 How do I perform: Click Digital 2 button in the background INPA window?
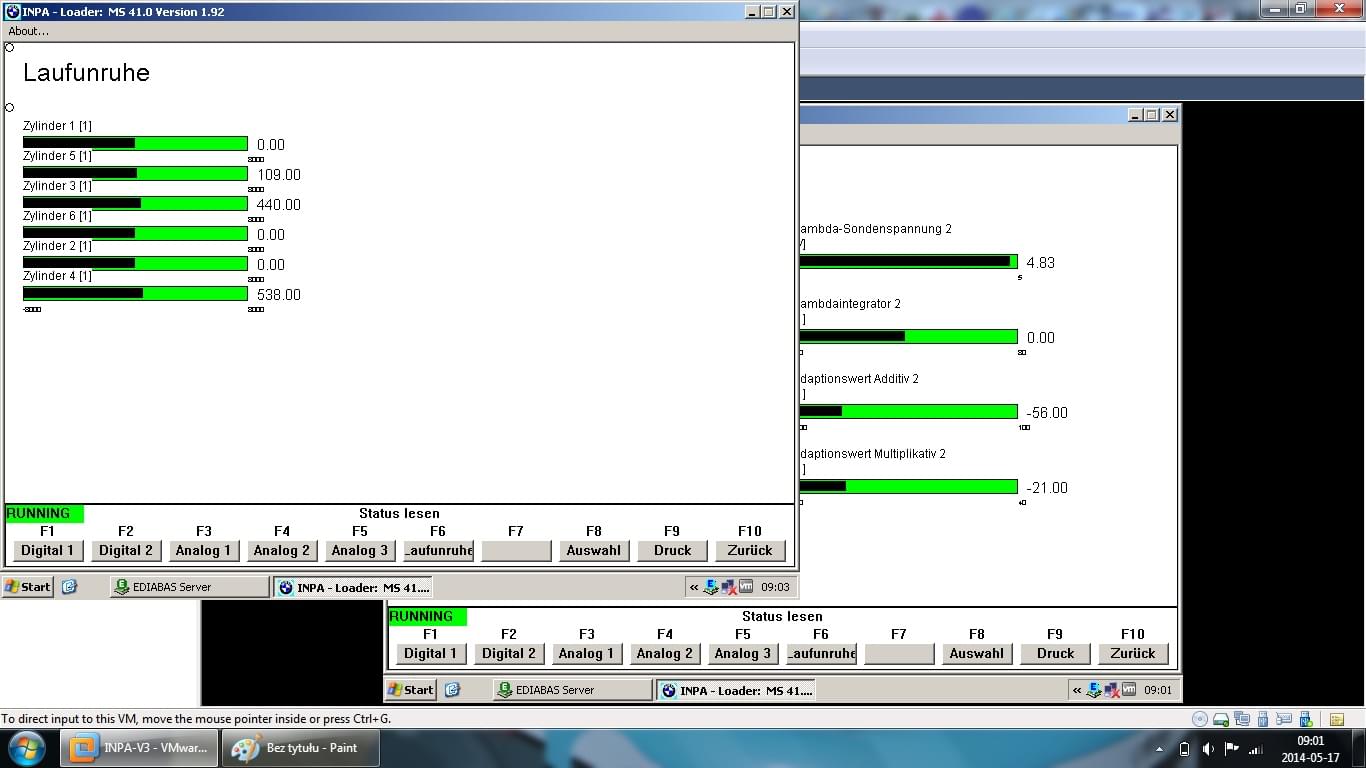[x=509, y=653]
